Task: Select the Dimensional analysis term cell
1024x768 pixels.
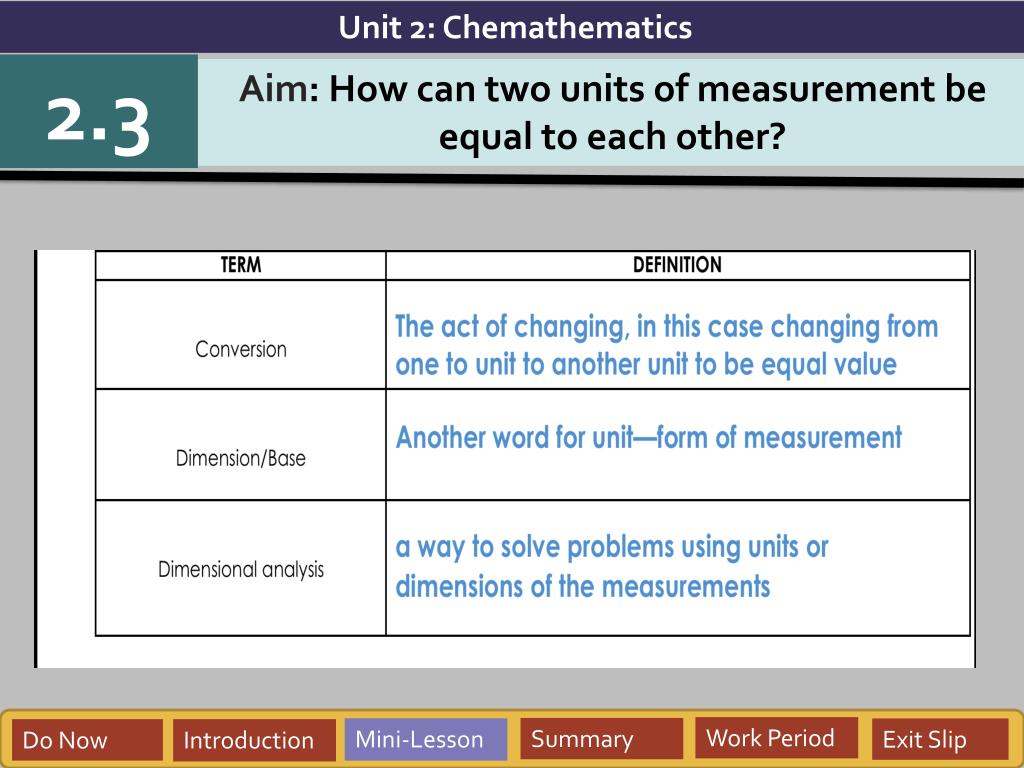Action: click(x=240, y=568)
